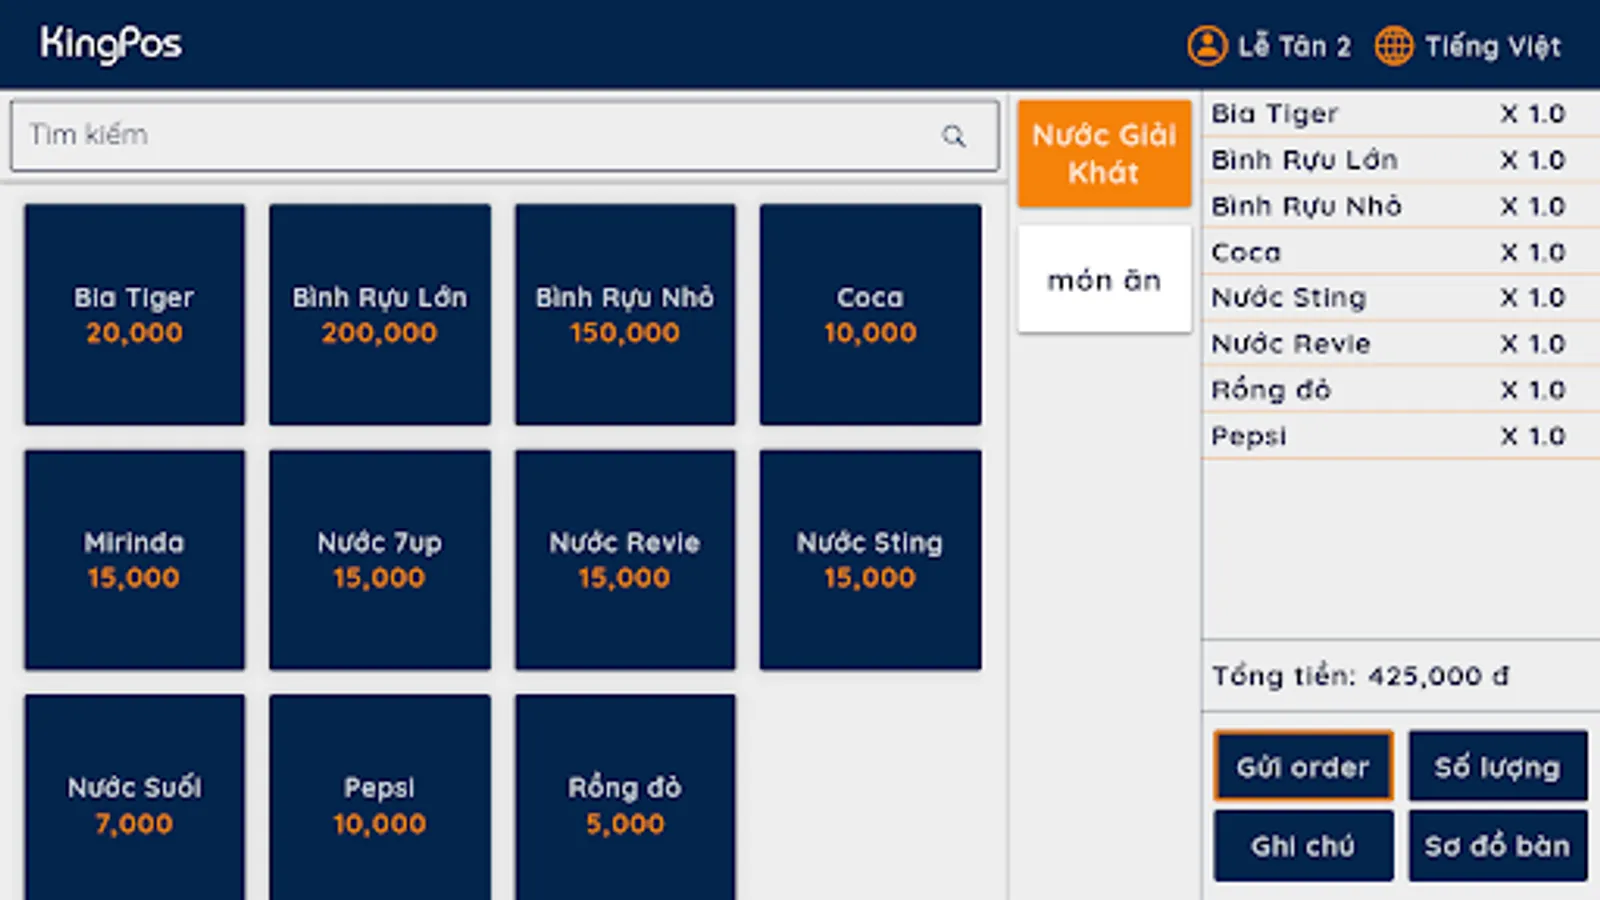Select Pepsi row in order list
Screen dimensions: 1600x900
(x=1400, y=436)
